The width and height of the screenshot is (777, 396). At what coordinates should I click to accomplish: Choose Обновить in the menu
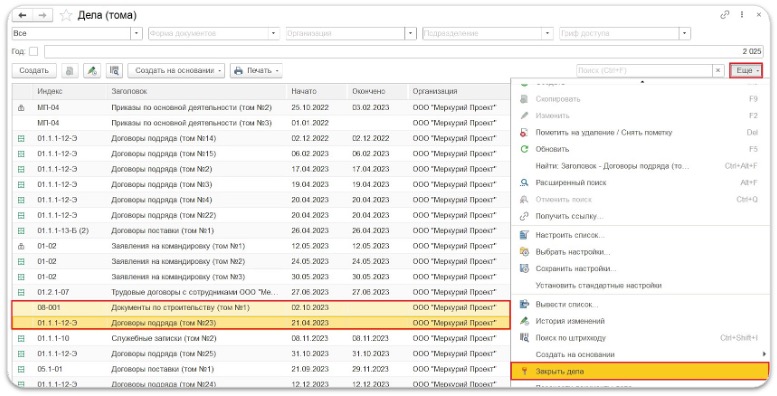coord(639,149)
